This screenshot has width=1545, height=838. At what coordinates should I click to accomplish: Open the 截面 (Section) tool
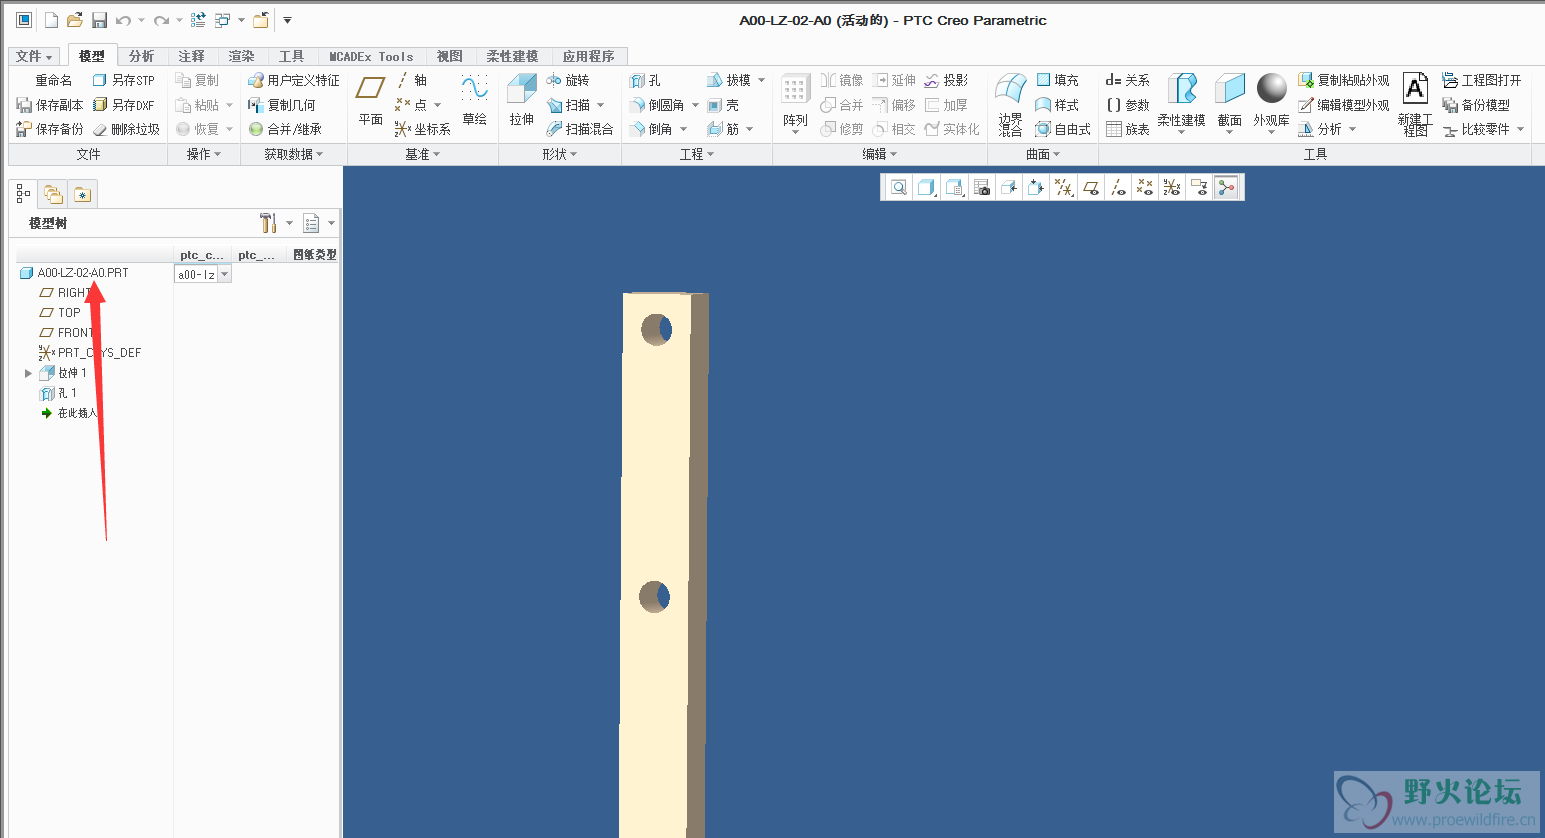pyautogui.click(x=1229, y=104)
